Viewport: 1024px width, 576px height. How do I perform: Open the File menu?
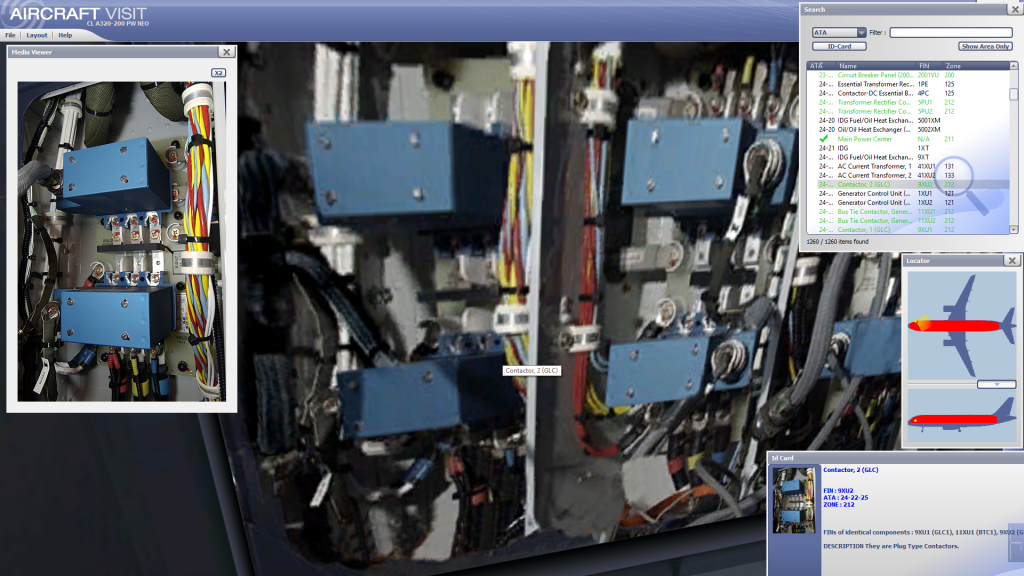point(10,35)
